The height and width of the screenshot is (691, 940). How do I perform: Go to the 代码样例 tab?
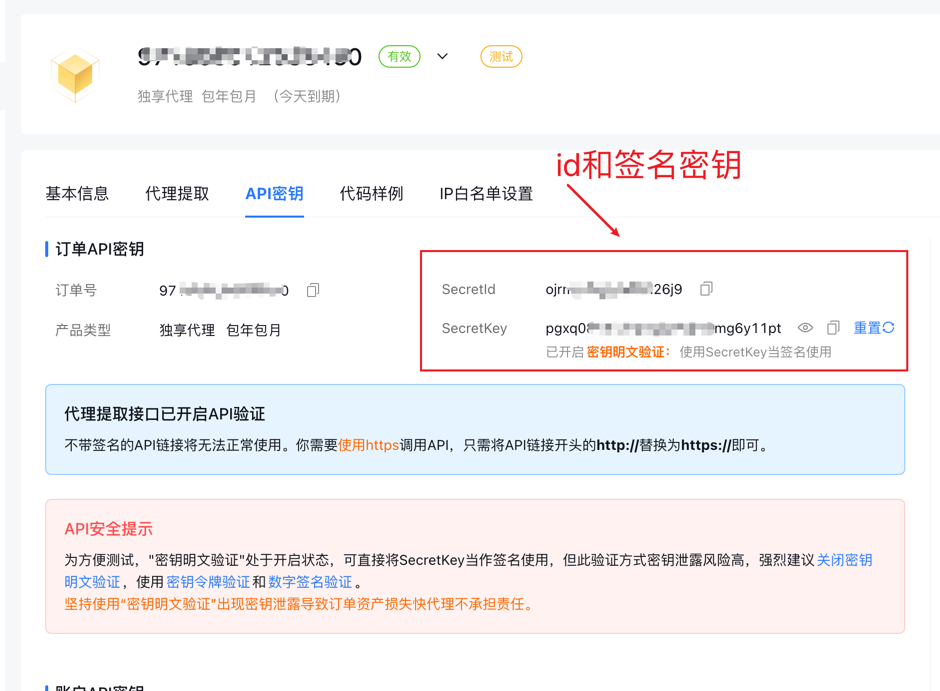pos(371,194)
